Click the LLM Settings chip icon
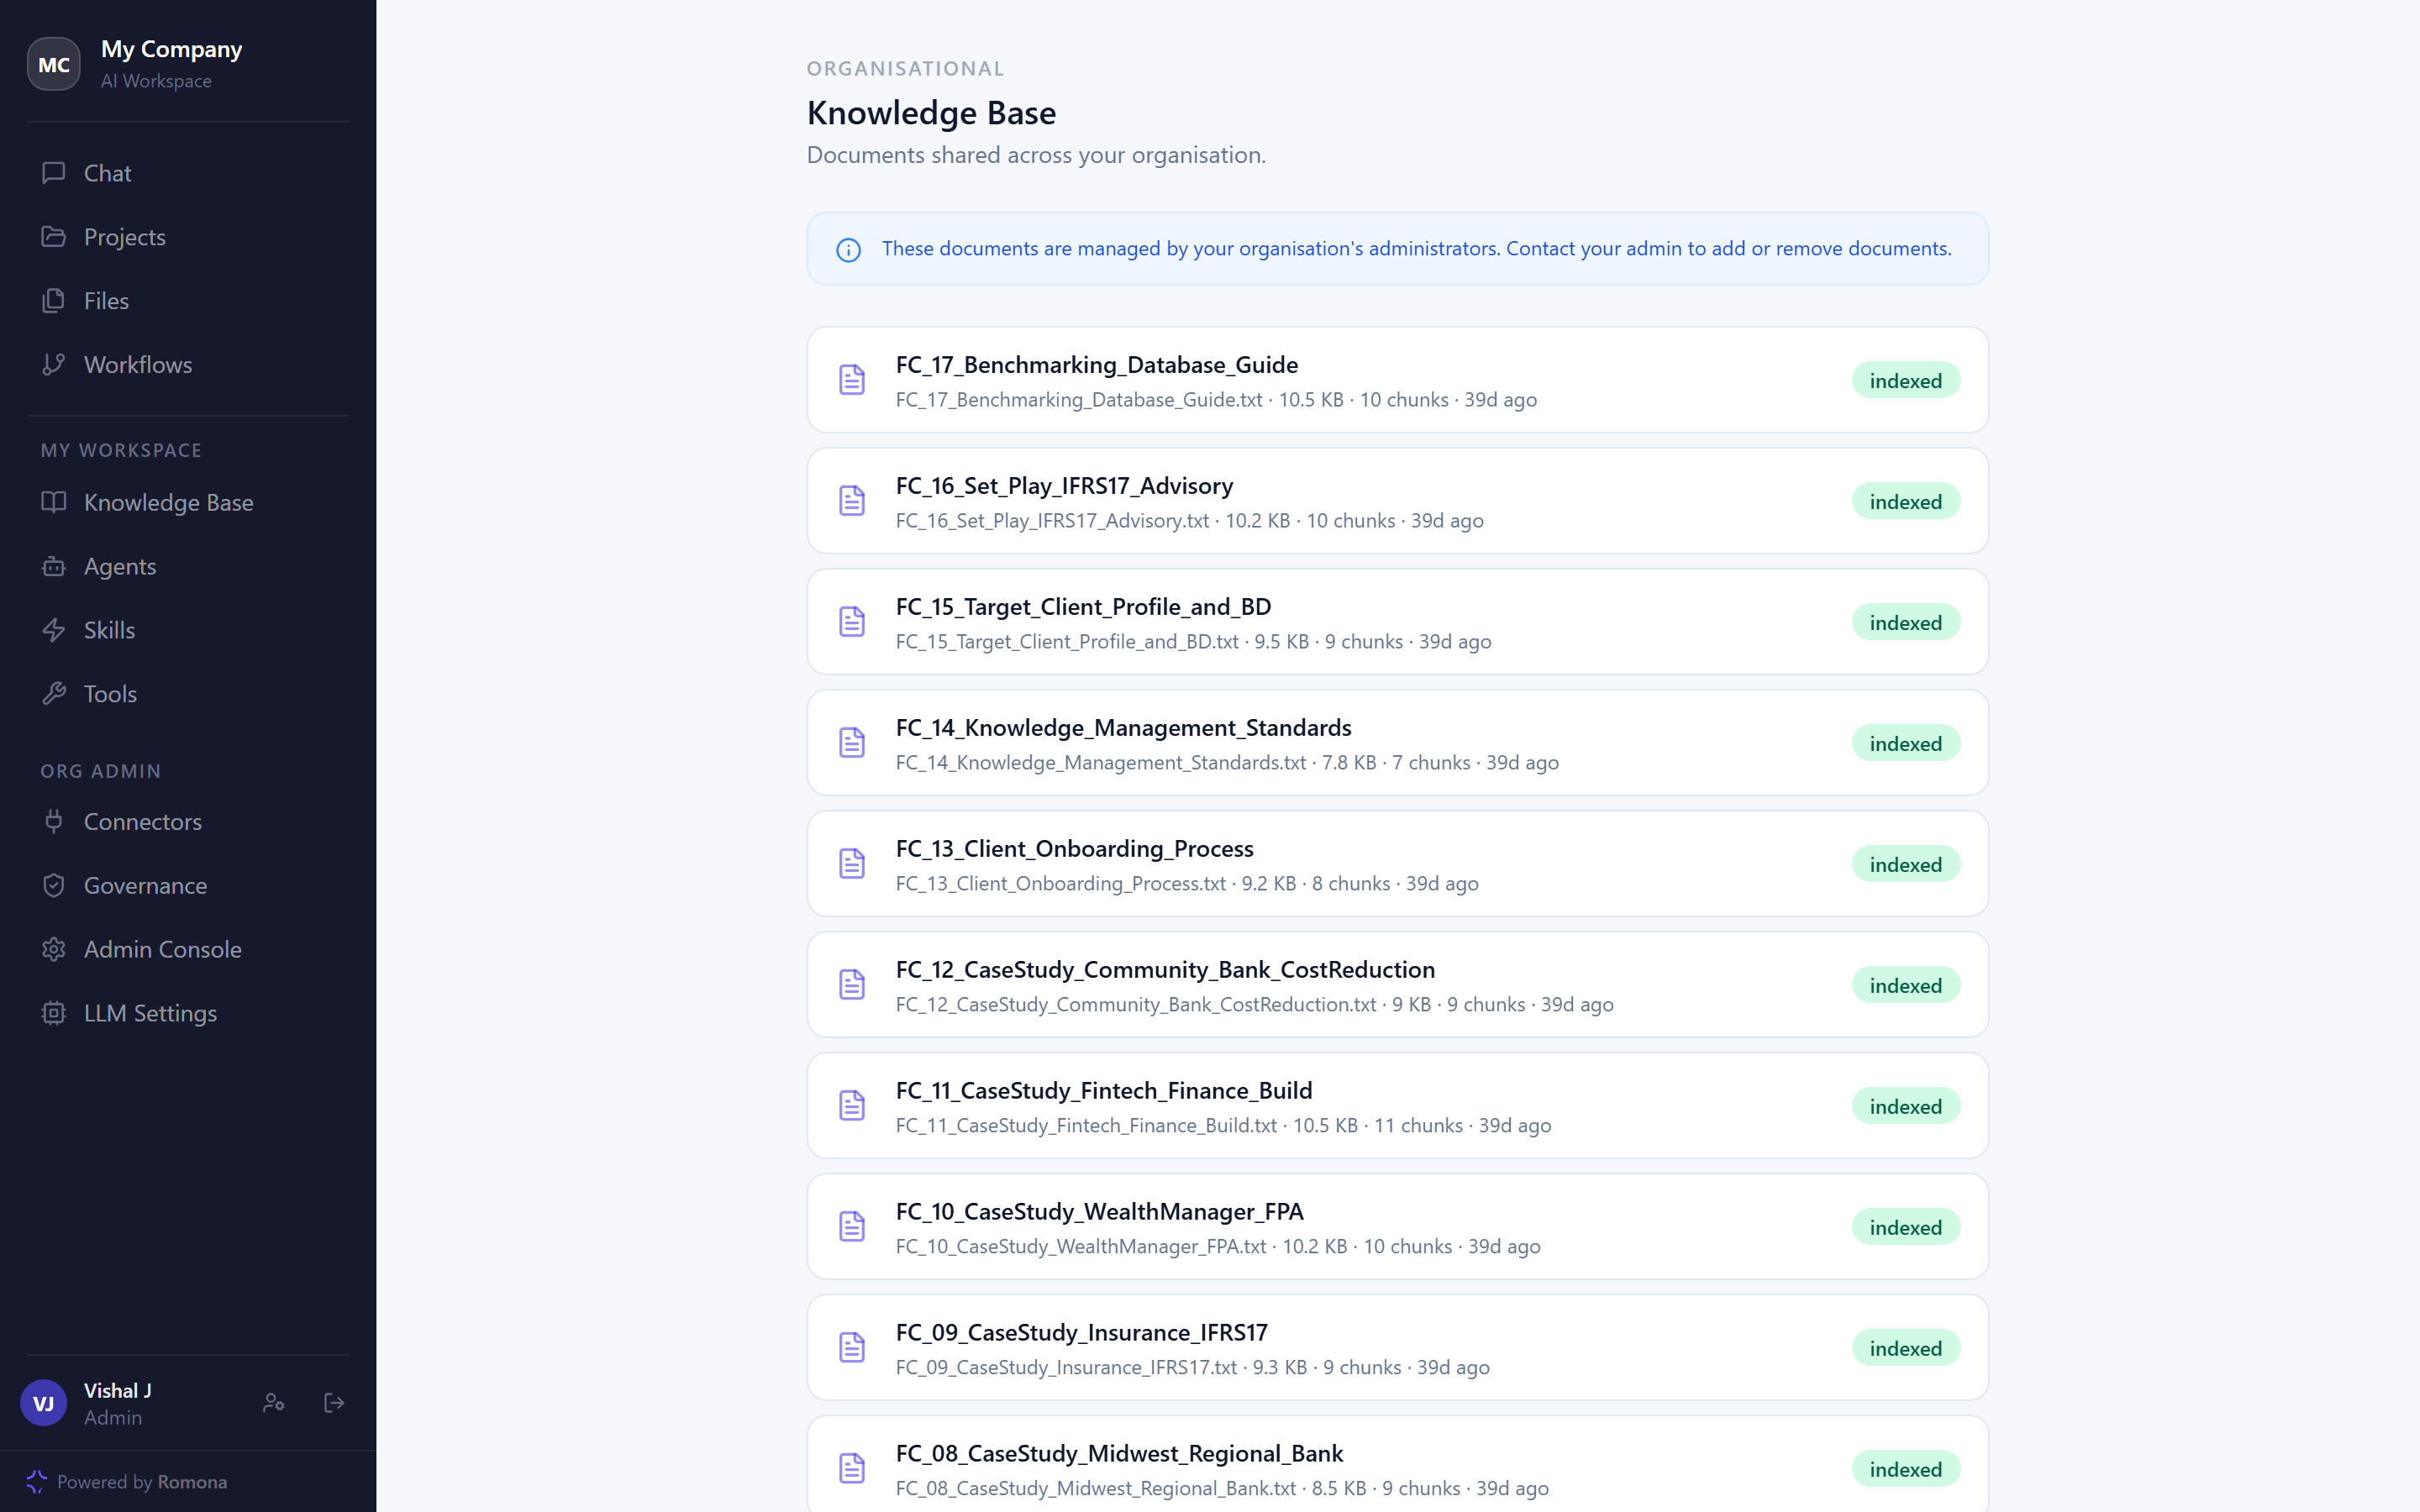 (x=54, y=1013)
